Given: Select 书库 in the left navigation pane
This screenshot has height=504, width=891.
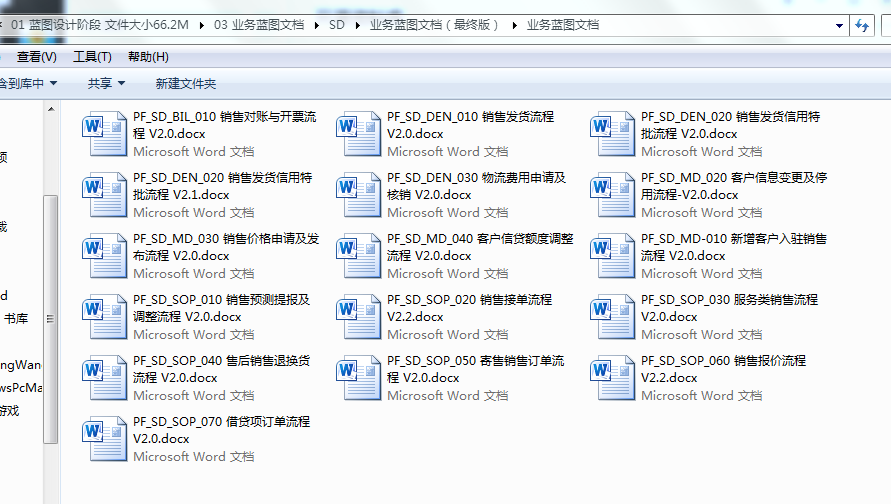Looking at the screenshot, I should (x=16, y=319).
